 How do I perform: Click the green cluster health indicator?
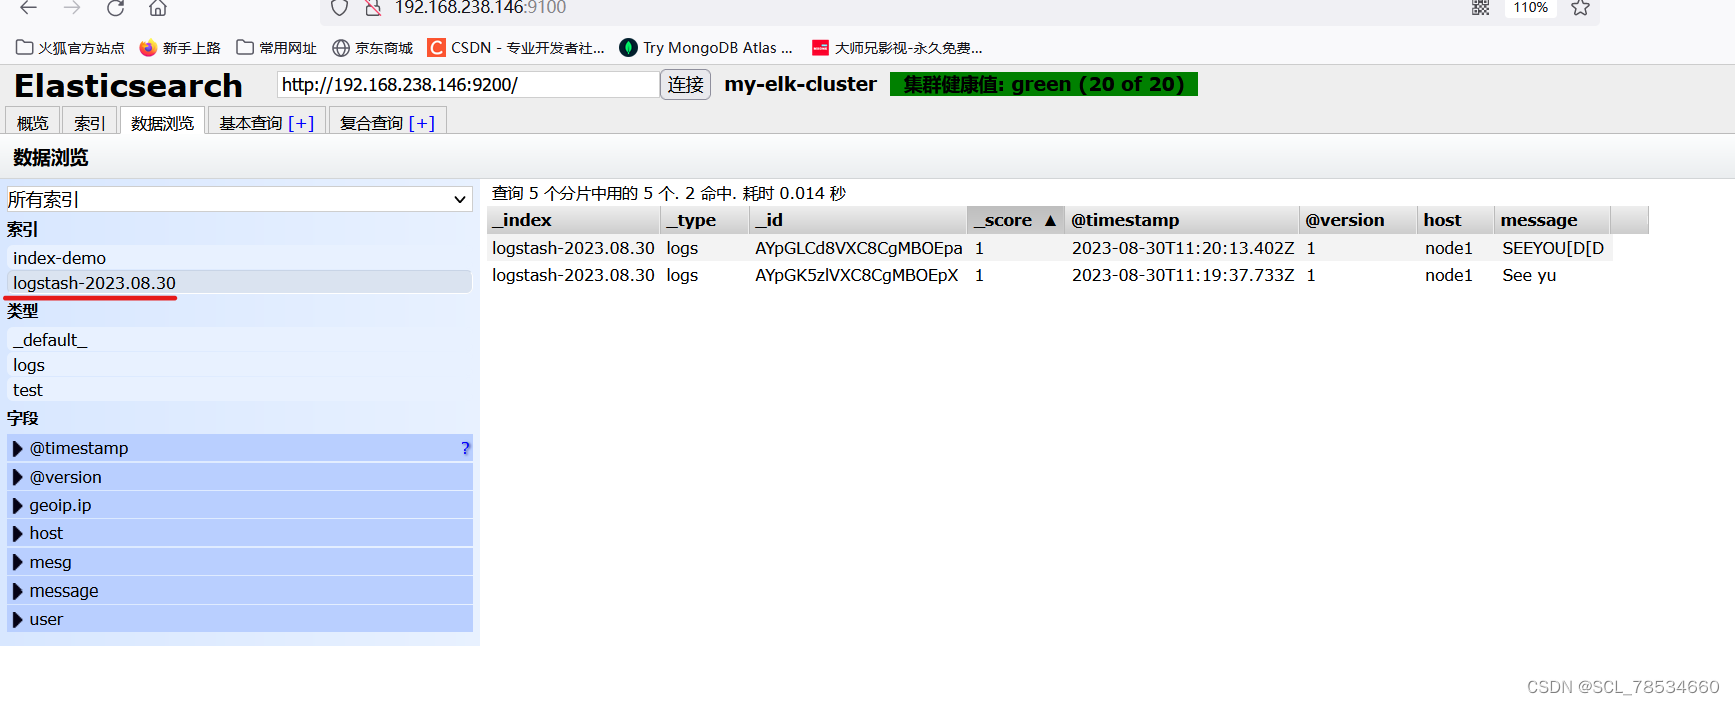pos(1044,85)
